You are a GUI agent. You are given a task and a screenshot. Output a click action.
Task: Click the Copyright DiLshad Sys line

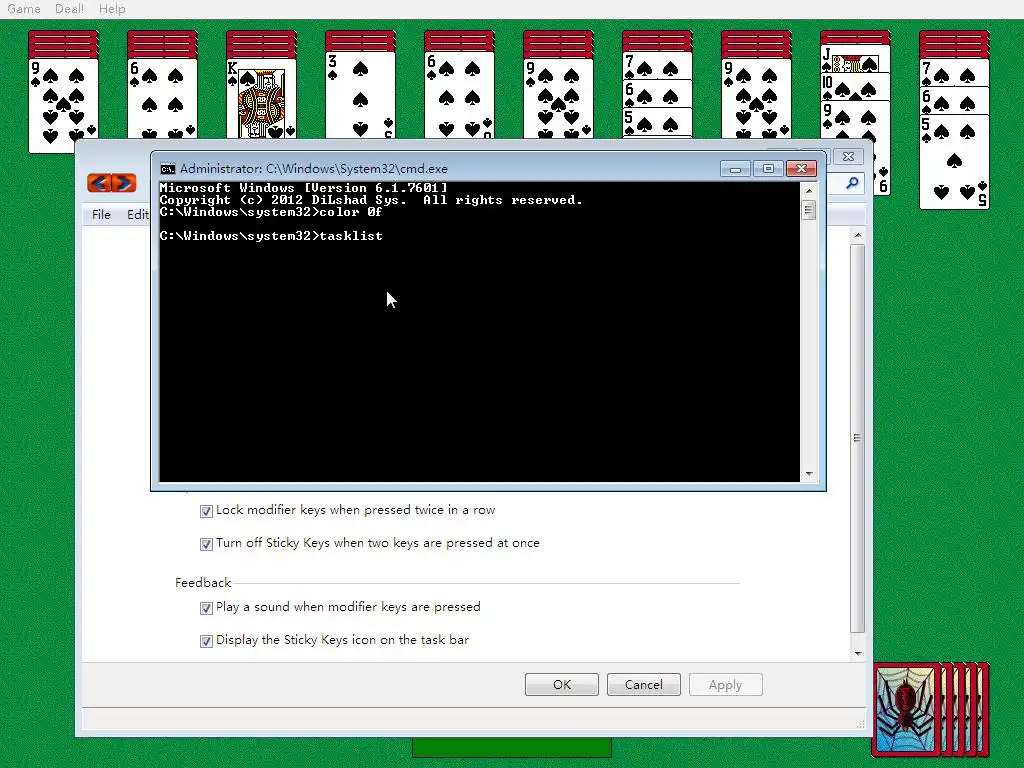tap(371, 200)
